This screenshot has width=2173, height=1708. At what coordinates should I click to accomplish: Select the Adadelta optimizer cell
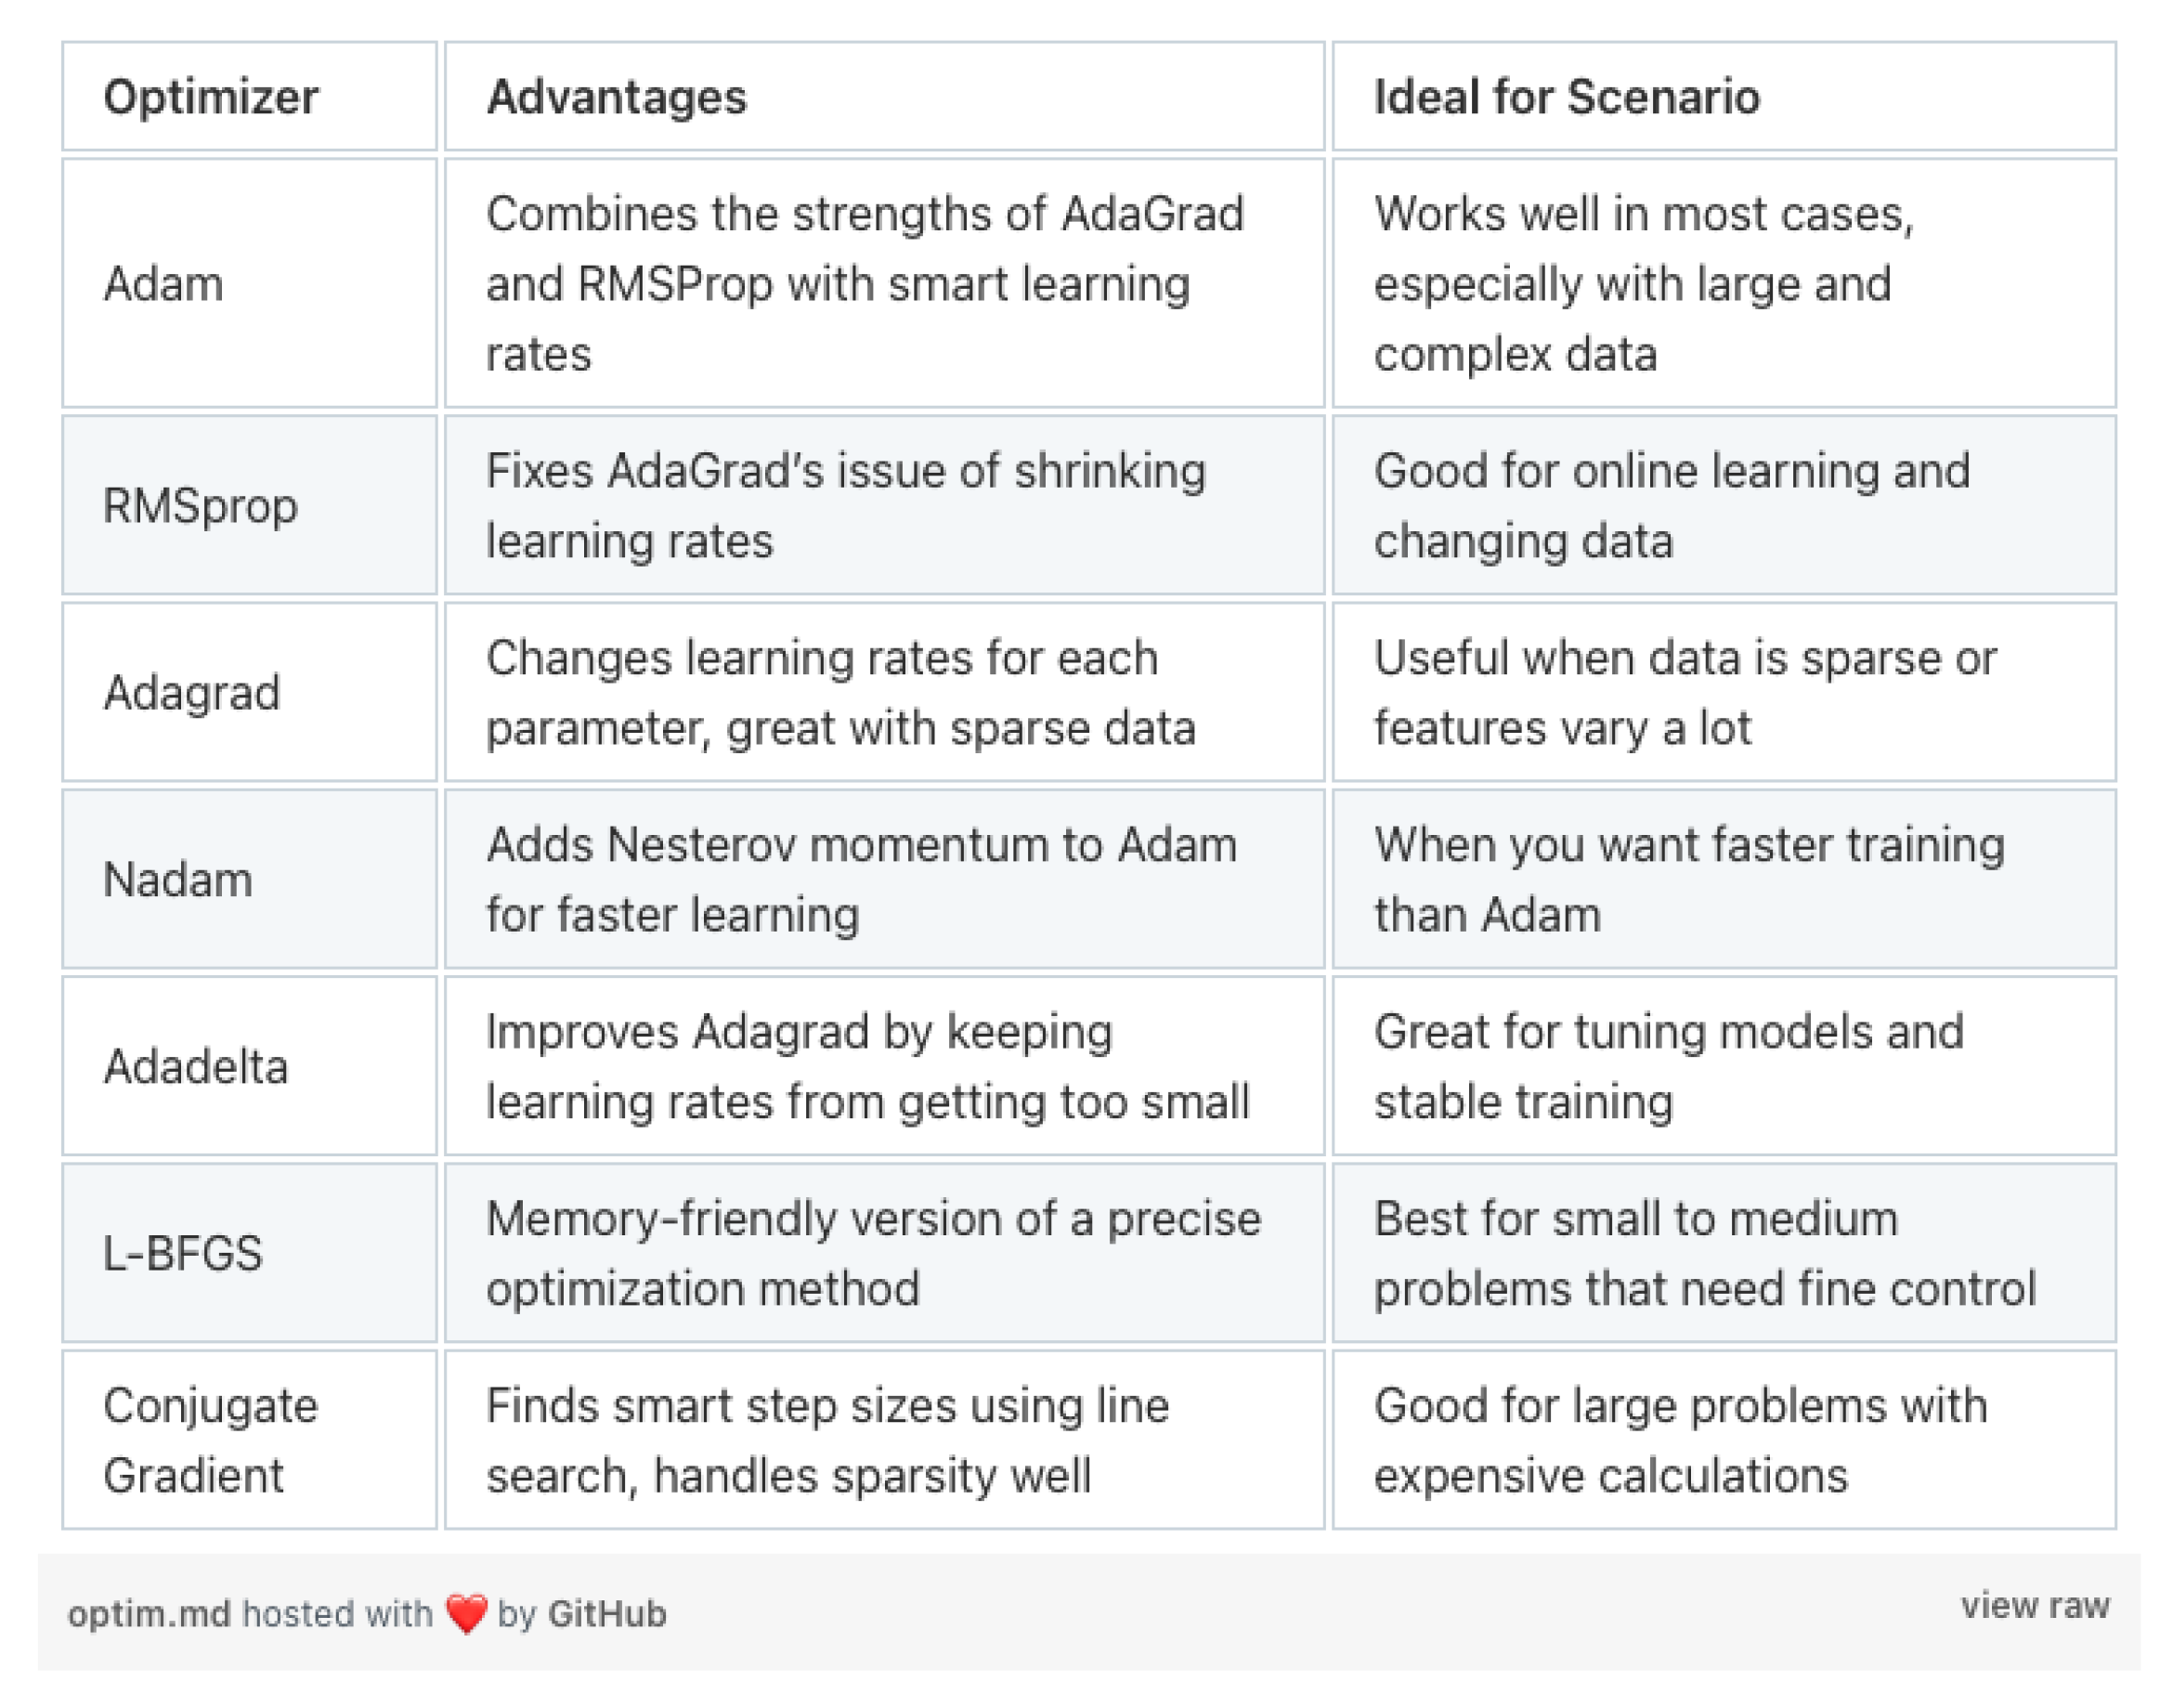tap(195, 1066)
